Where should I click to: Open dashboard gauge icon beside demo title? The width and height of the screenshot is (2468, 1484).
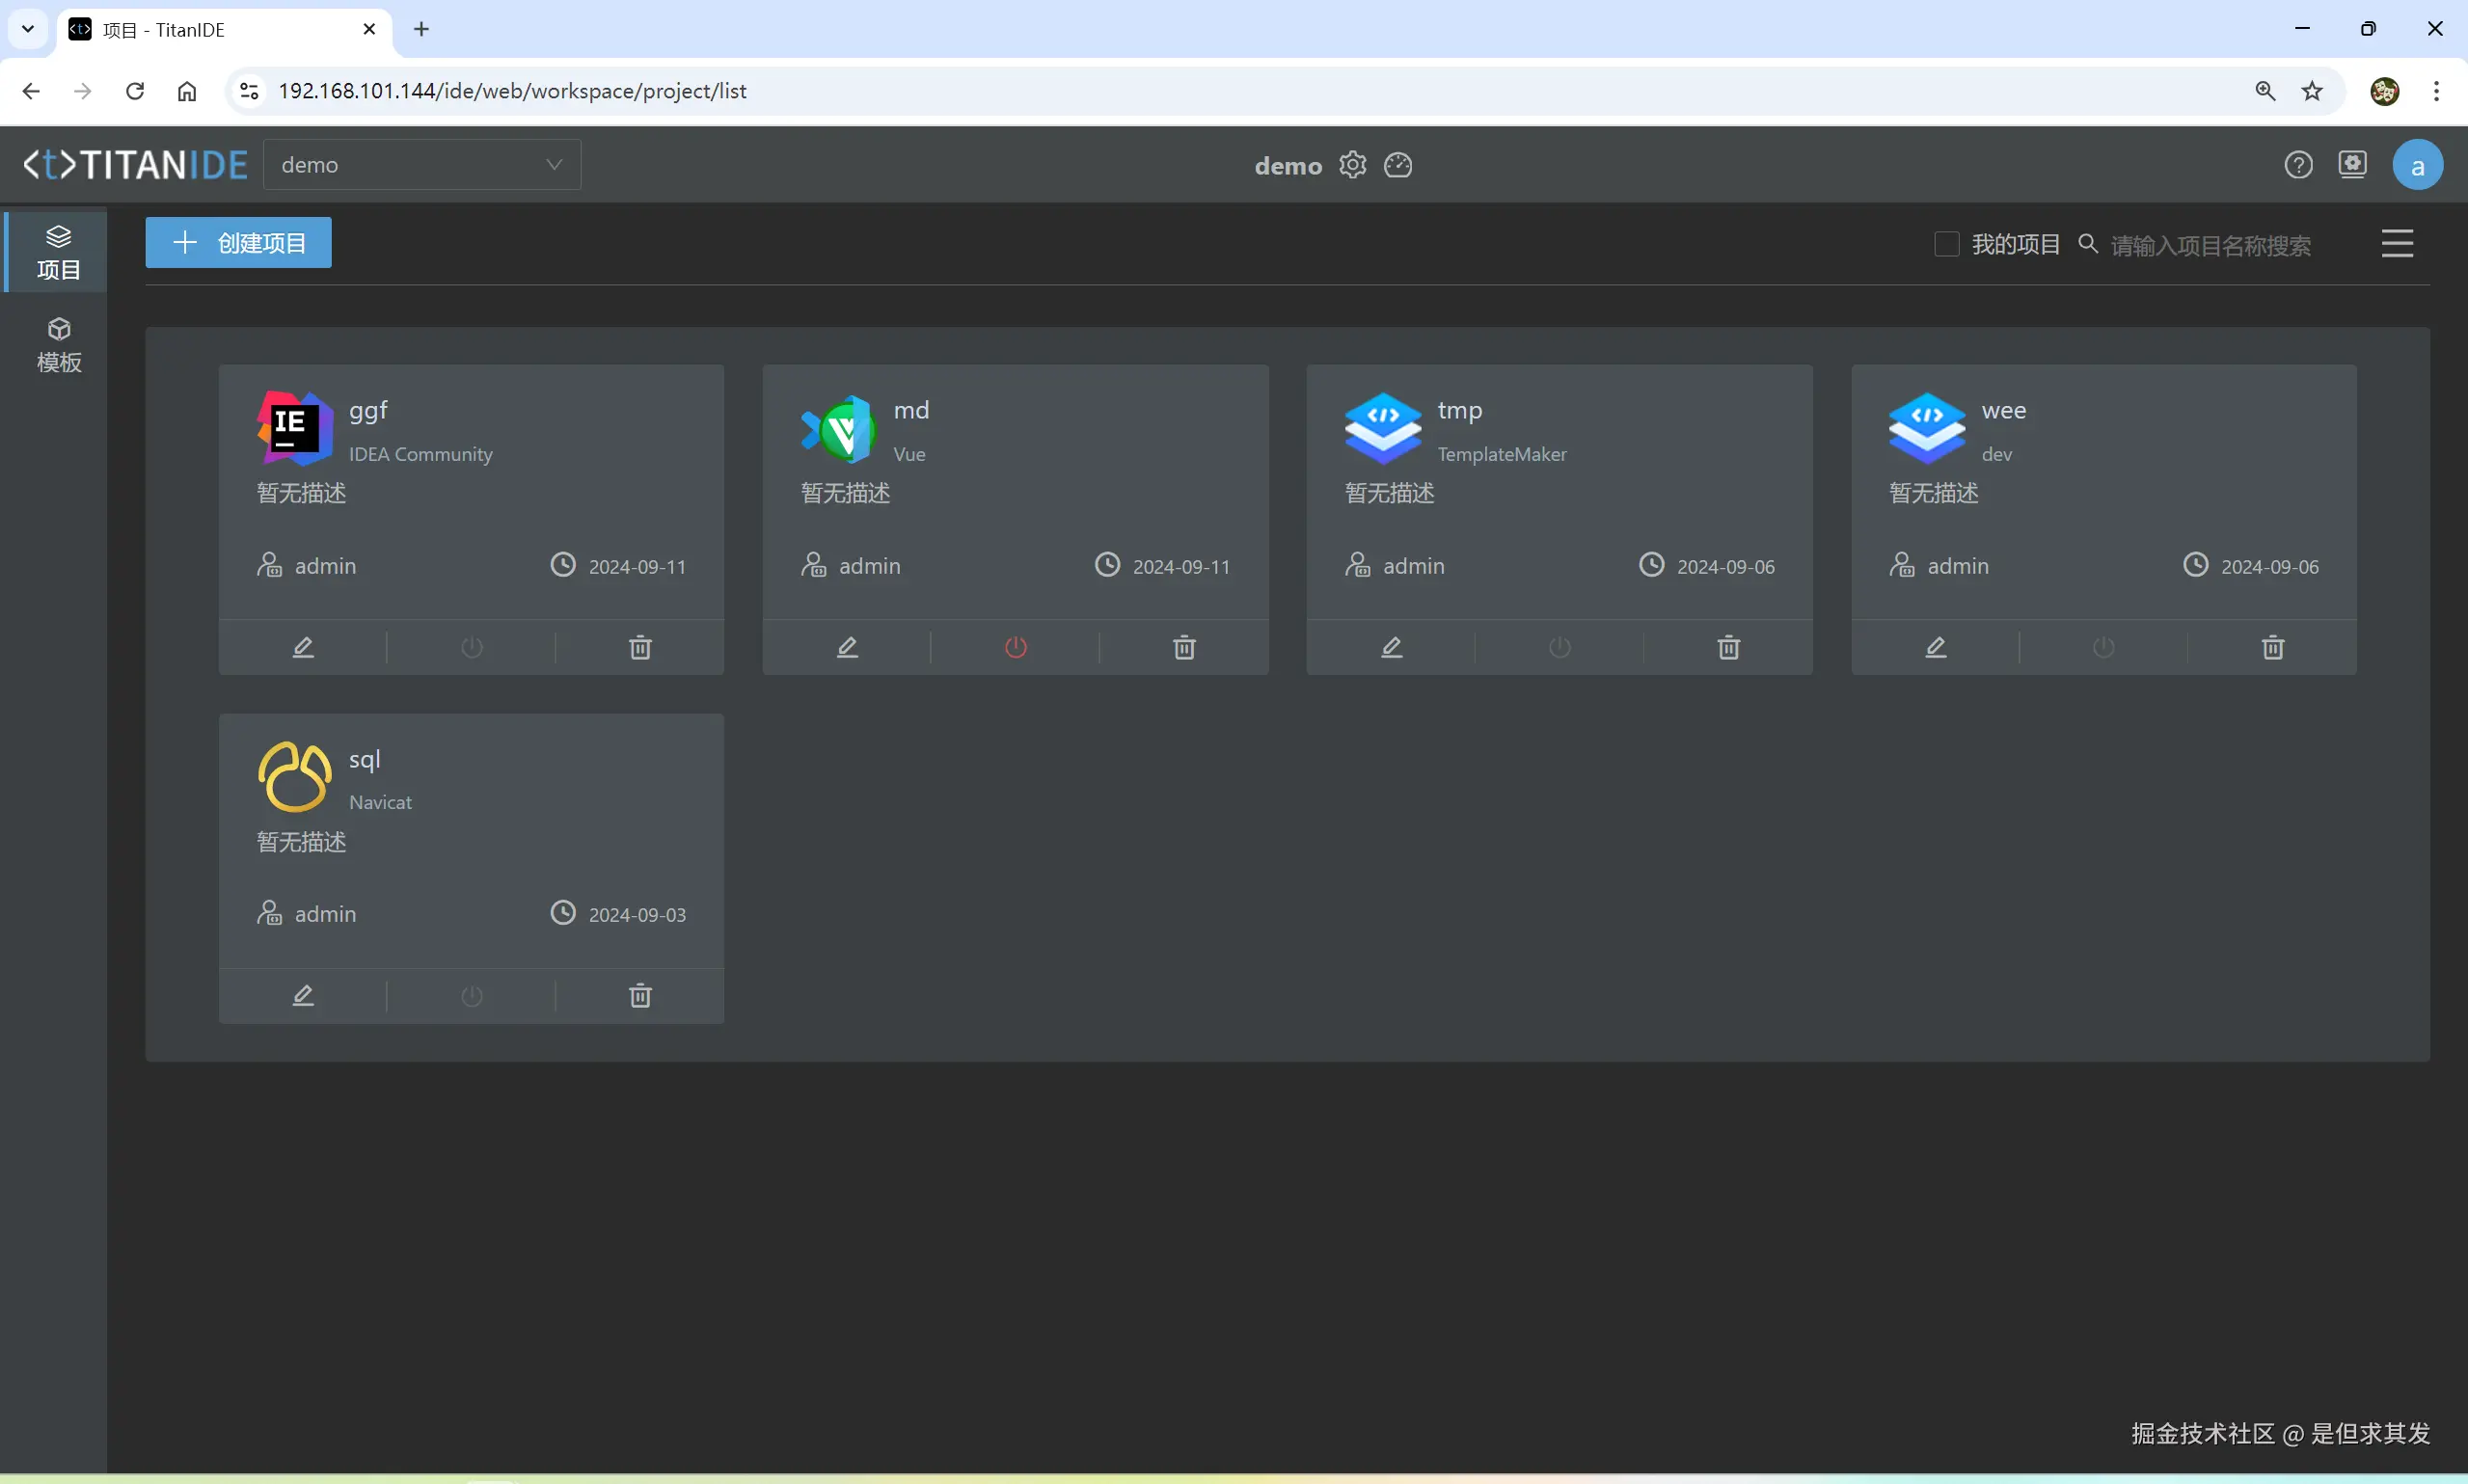(x=1398, y=165)
